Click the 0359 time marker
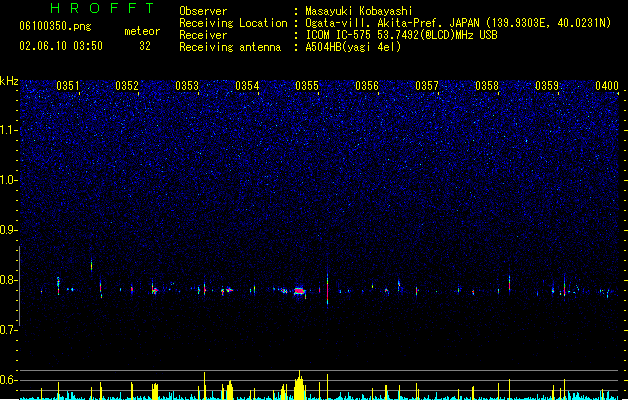This screenshot has width=629, height=400. click(x=547, y=86)
